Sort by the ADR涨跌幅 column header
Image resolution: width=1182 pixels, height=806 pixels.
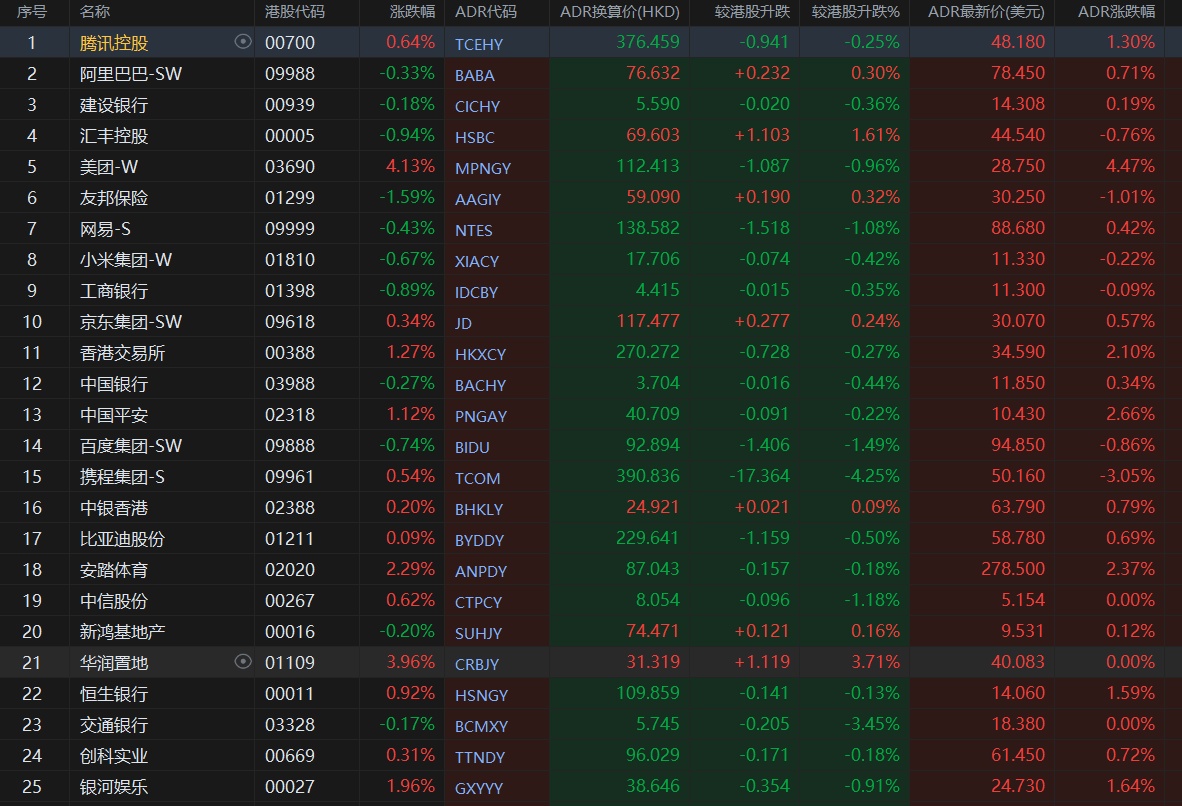pyautogui.click(x=1116, y=12)
